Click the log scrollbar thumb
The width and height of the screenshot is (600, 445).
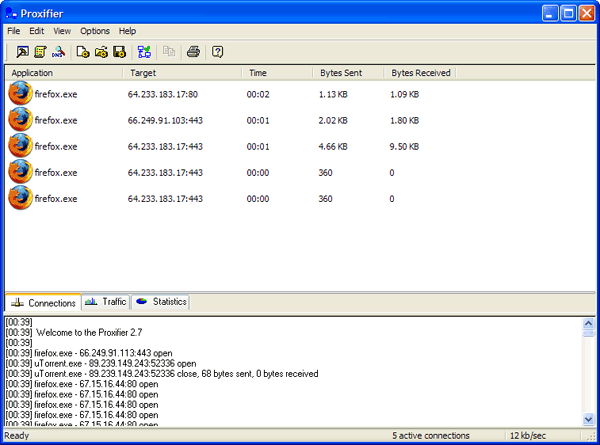click(x=589, y=334)
